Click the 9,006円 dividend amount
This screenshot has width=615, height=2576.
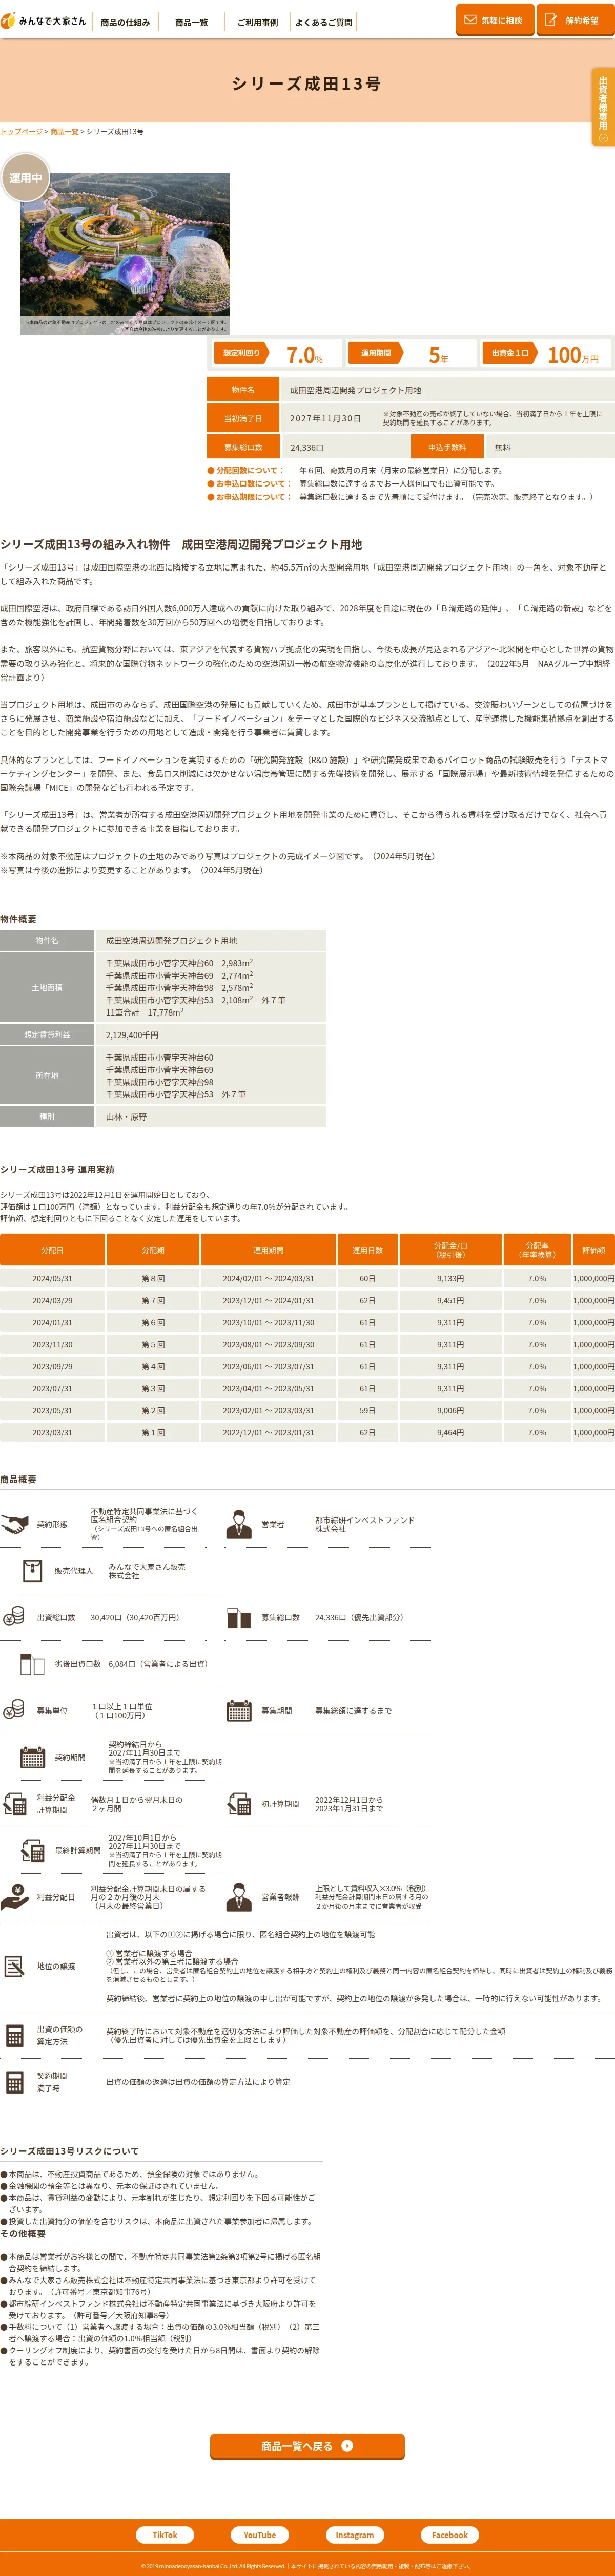click(x=450, y=1411)
